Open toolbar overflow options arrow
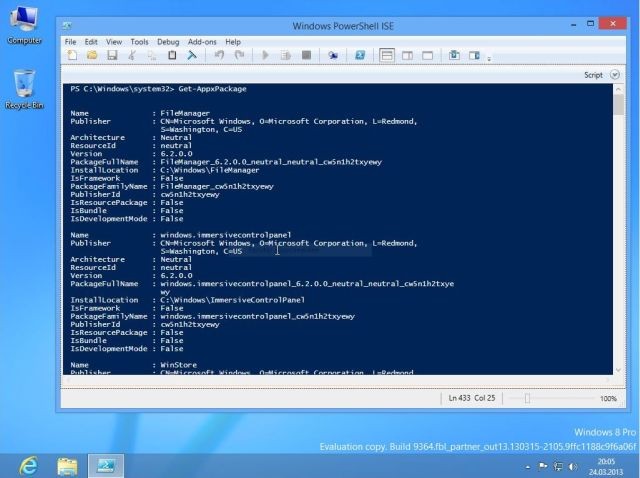 [489, 58]
